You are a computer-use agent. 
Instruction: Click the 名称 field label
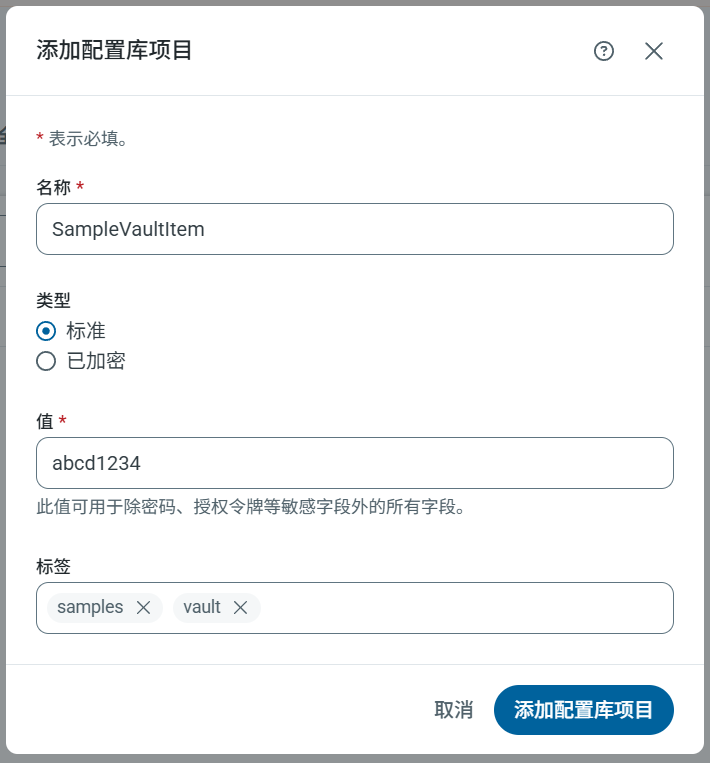pos(53,187)
